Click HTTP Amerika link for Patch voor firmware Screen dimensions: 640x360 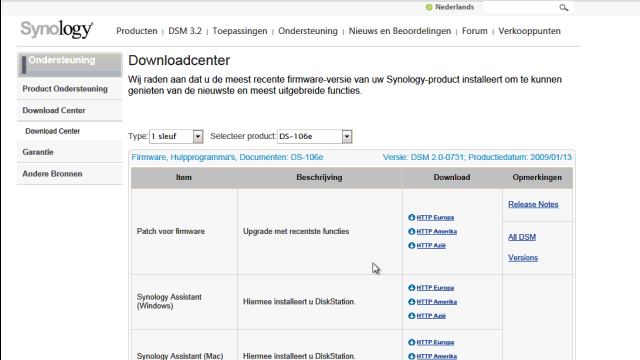coord(437,231)
